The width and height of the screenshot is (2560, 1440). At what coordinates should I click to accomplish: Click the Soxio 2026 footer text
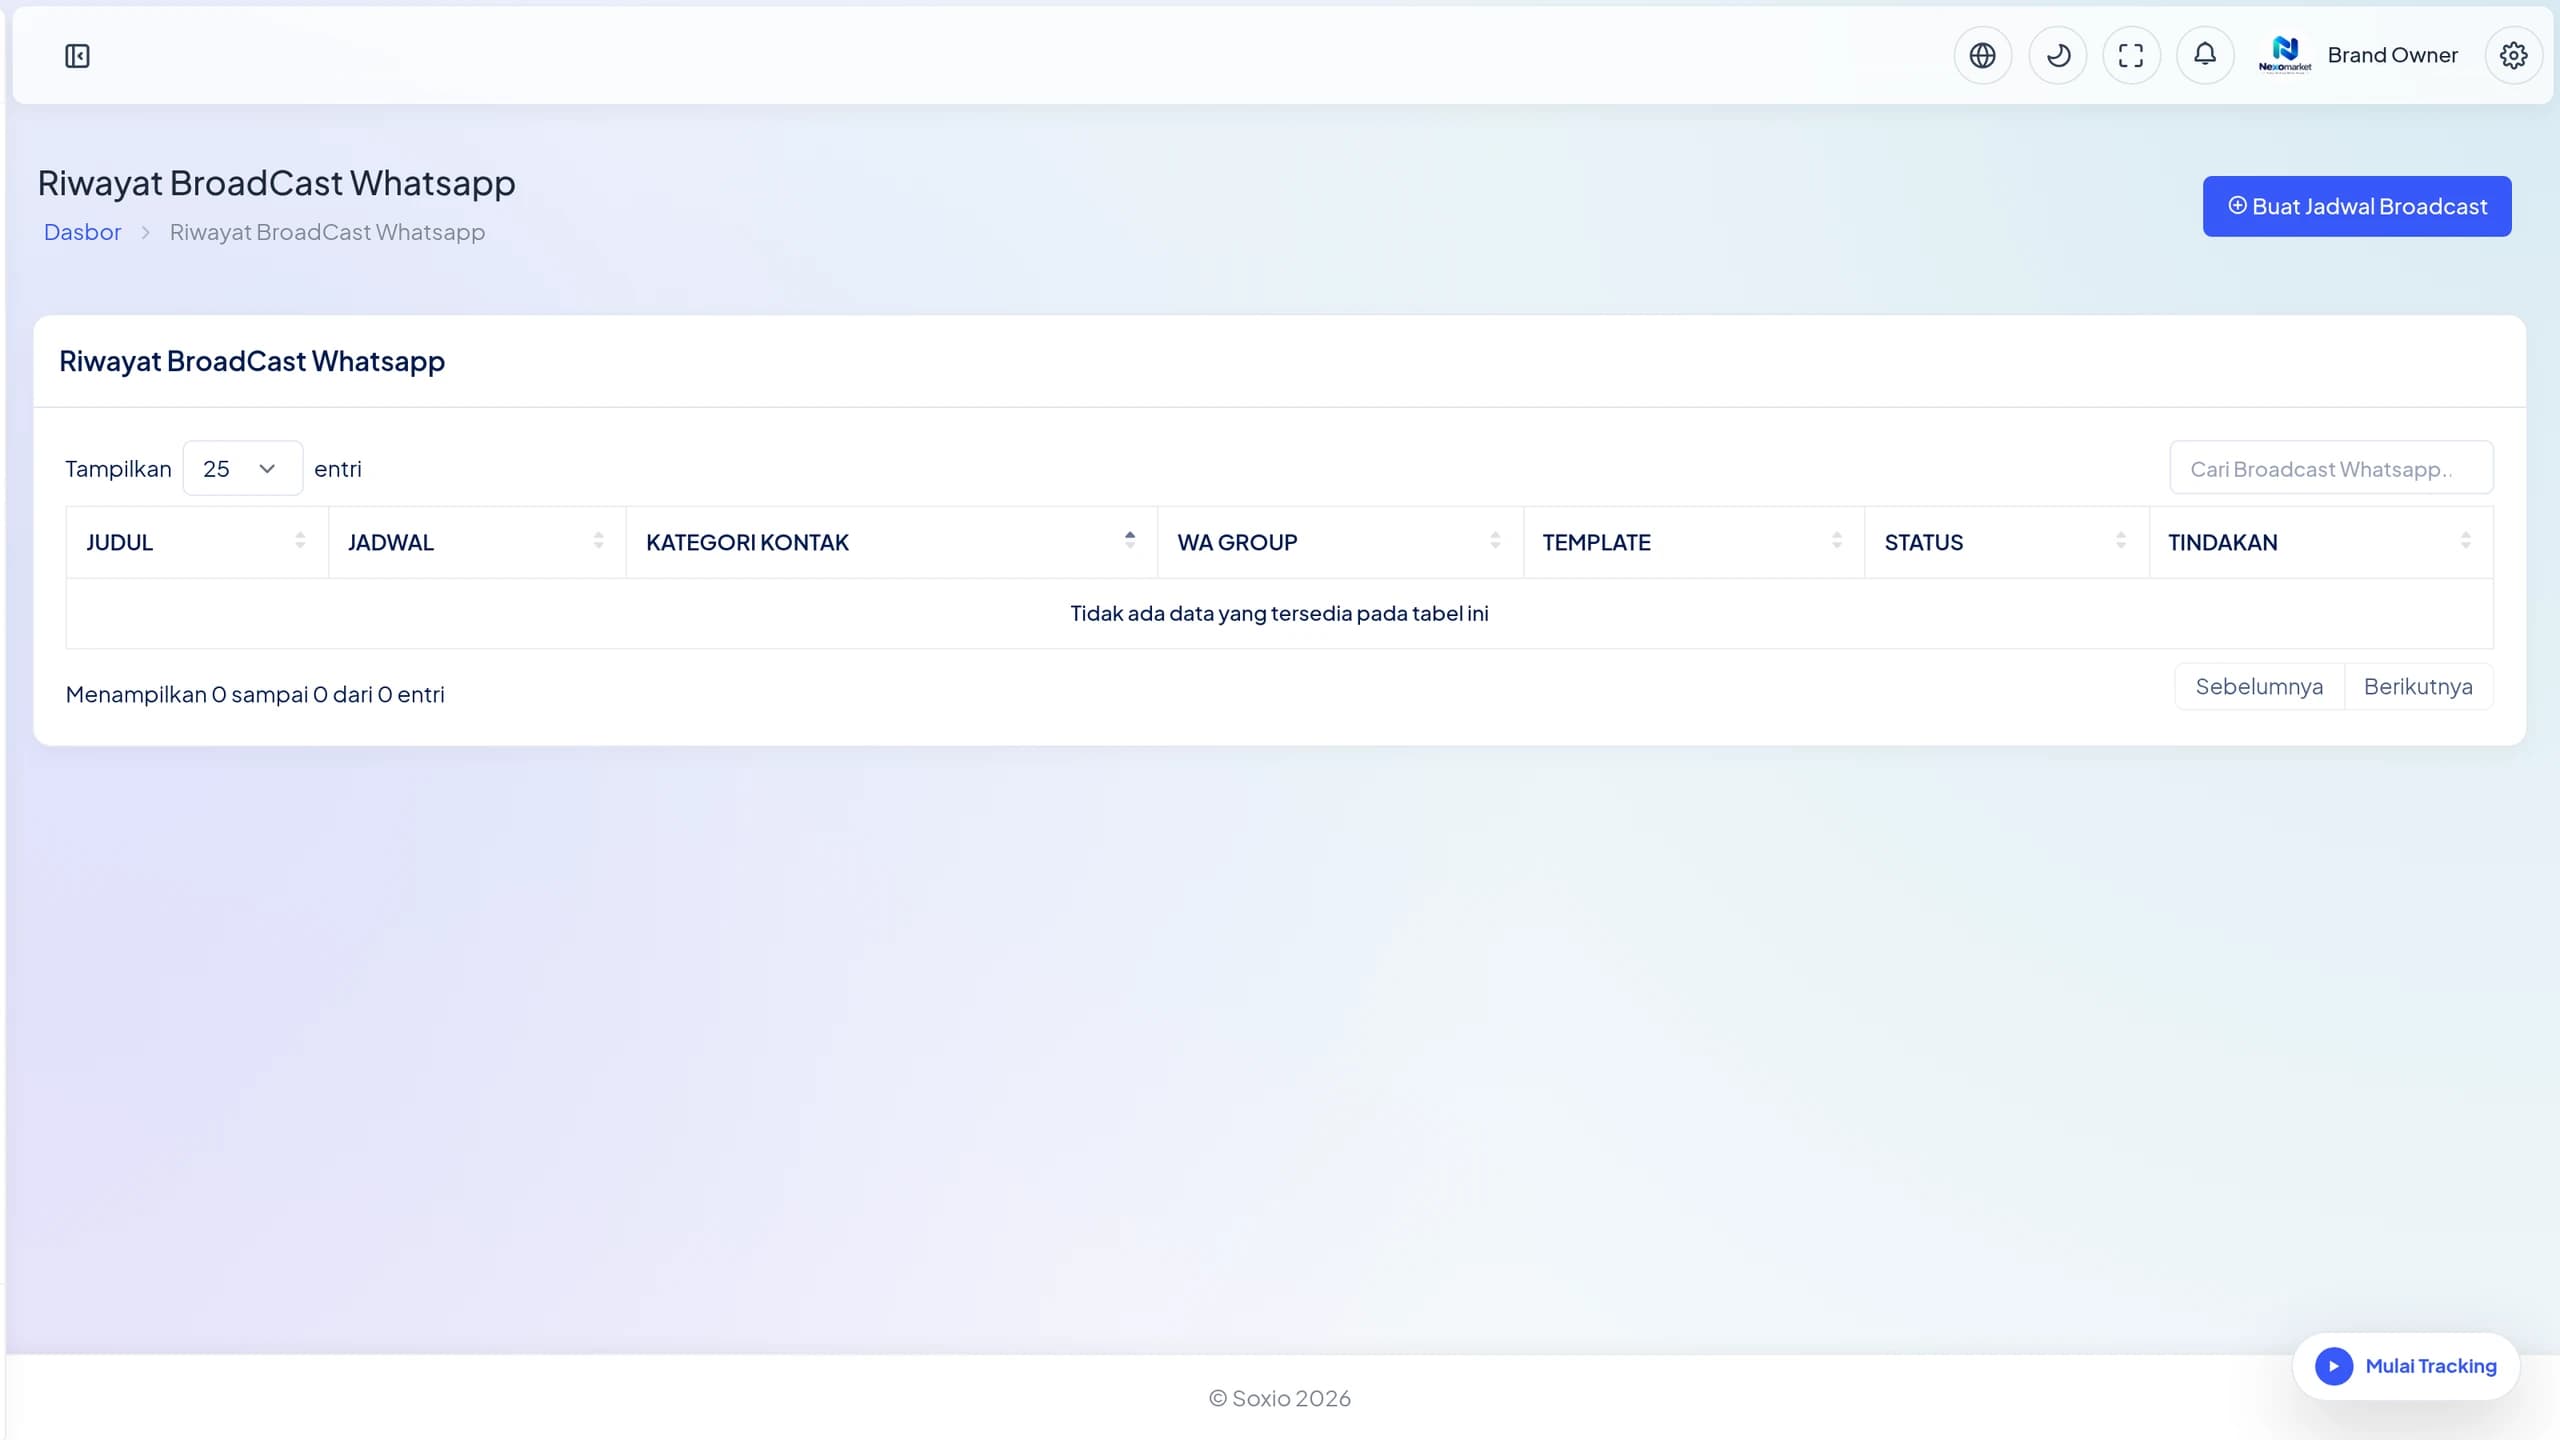(1279, 1398)
